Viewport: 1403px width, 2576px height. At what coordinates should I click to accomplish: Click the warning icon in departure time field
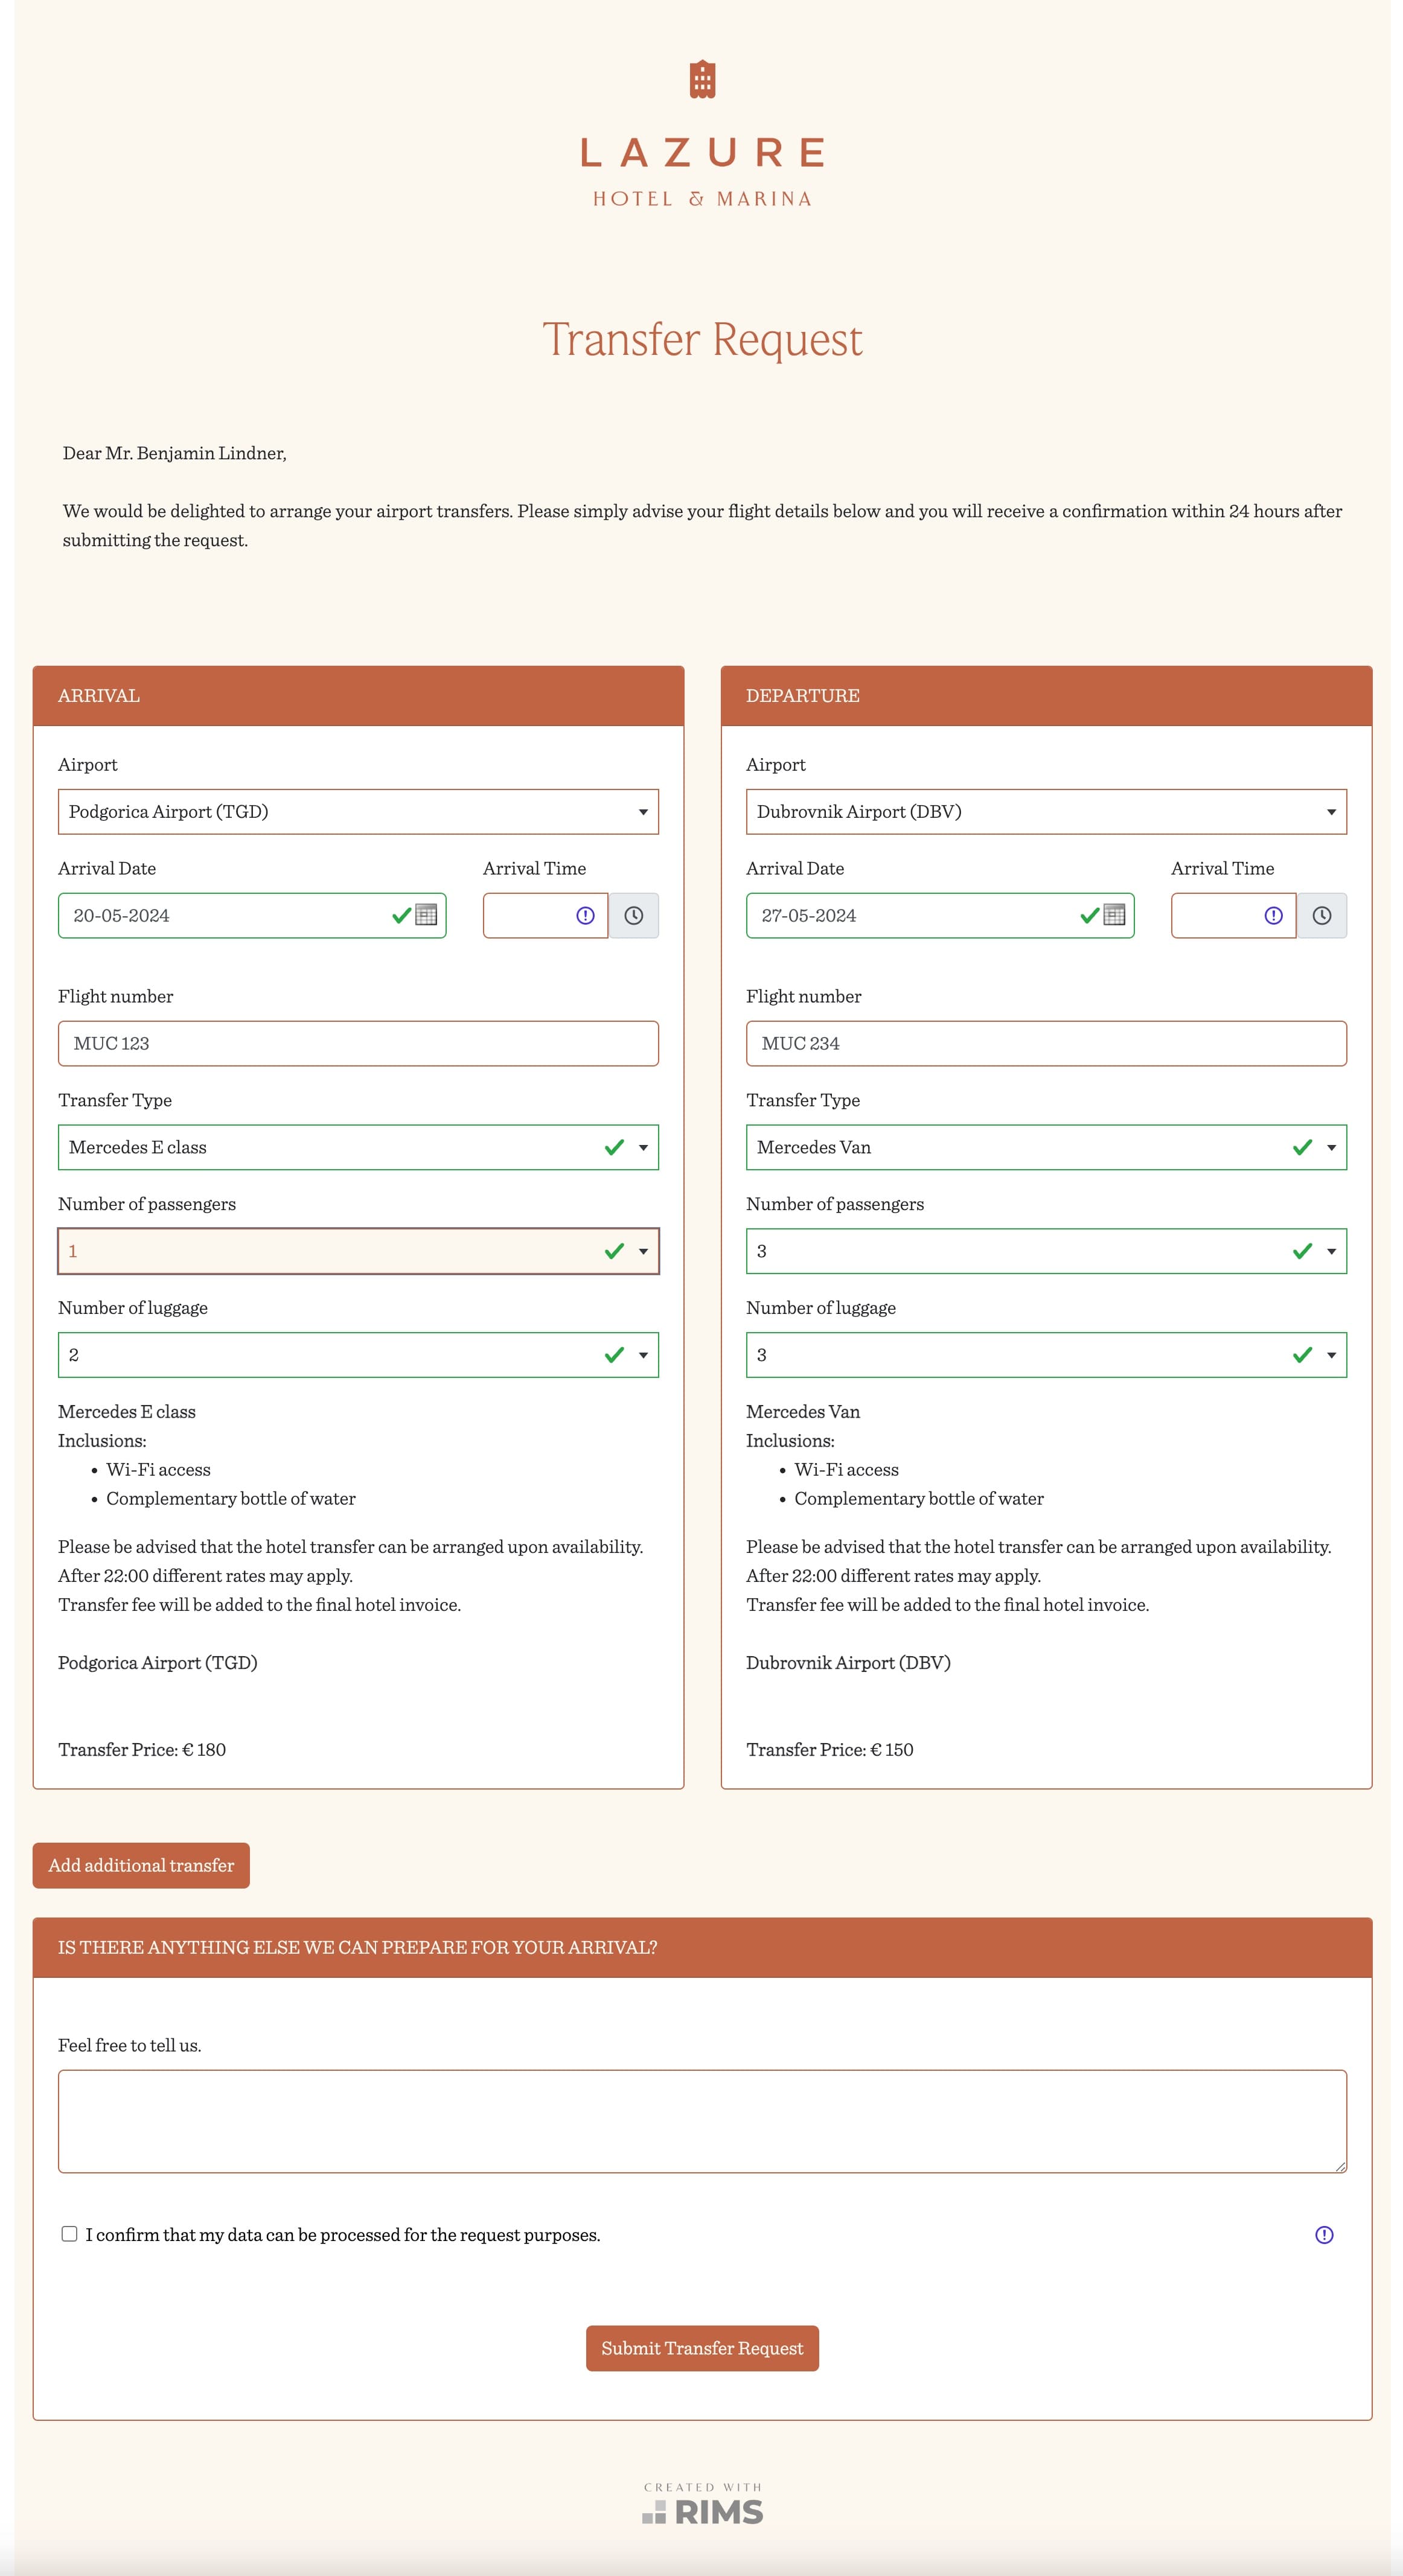coord(1273,915)
